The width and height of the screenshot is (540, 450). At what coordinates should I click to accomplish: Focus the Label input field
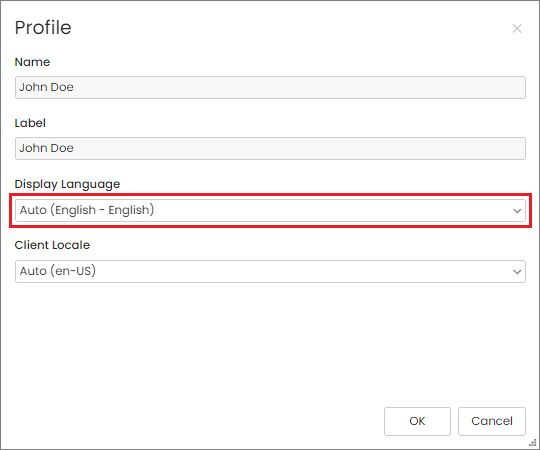(270, 148)
